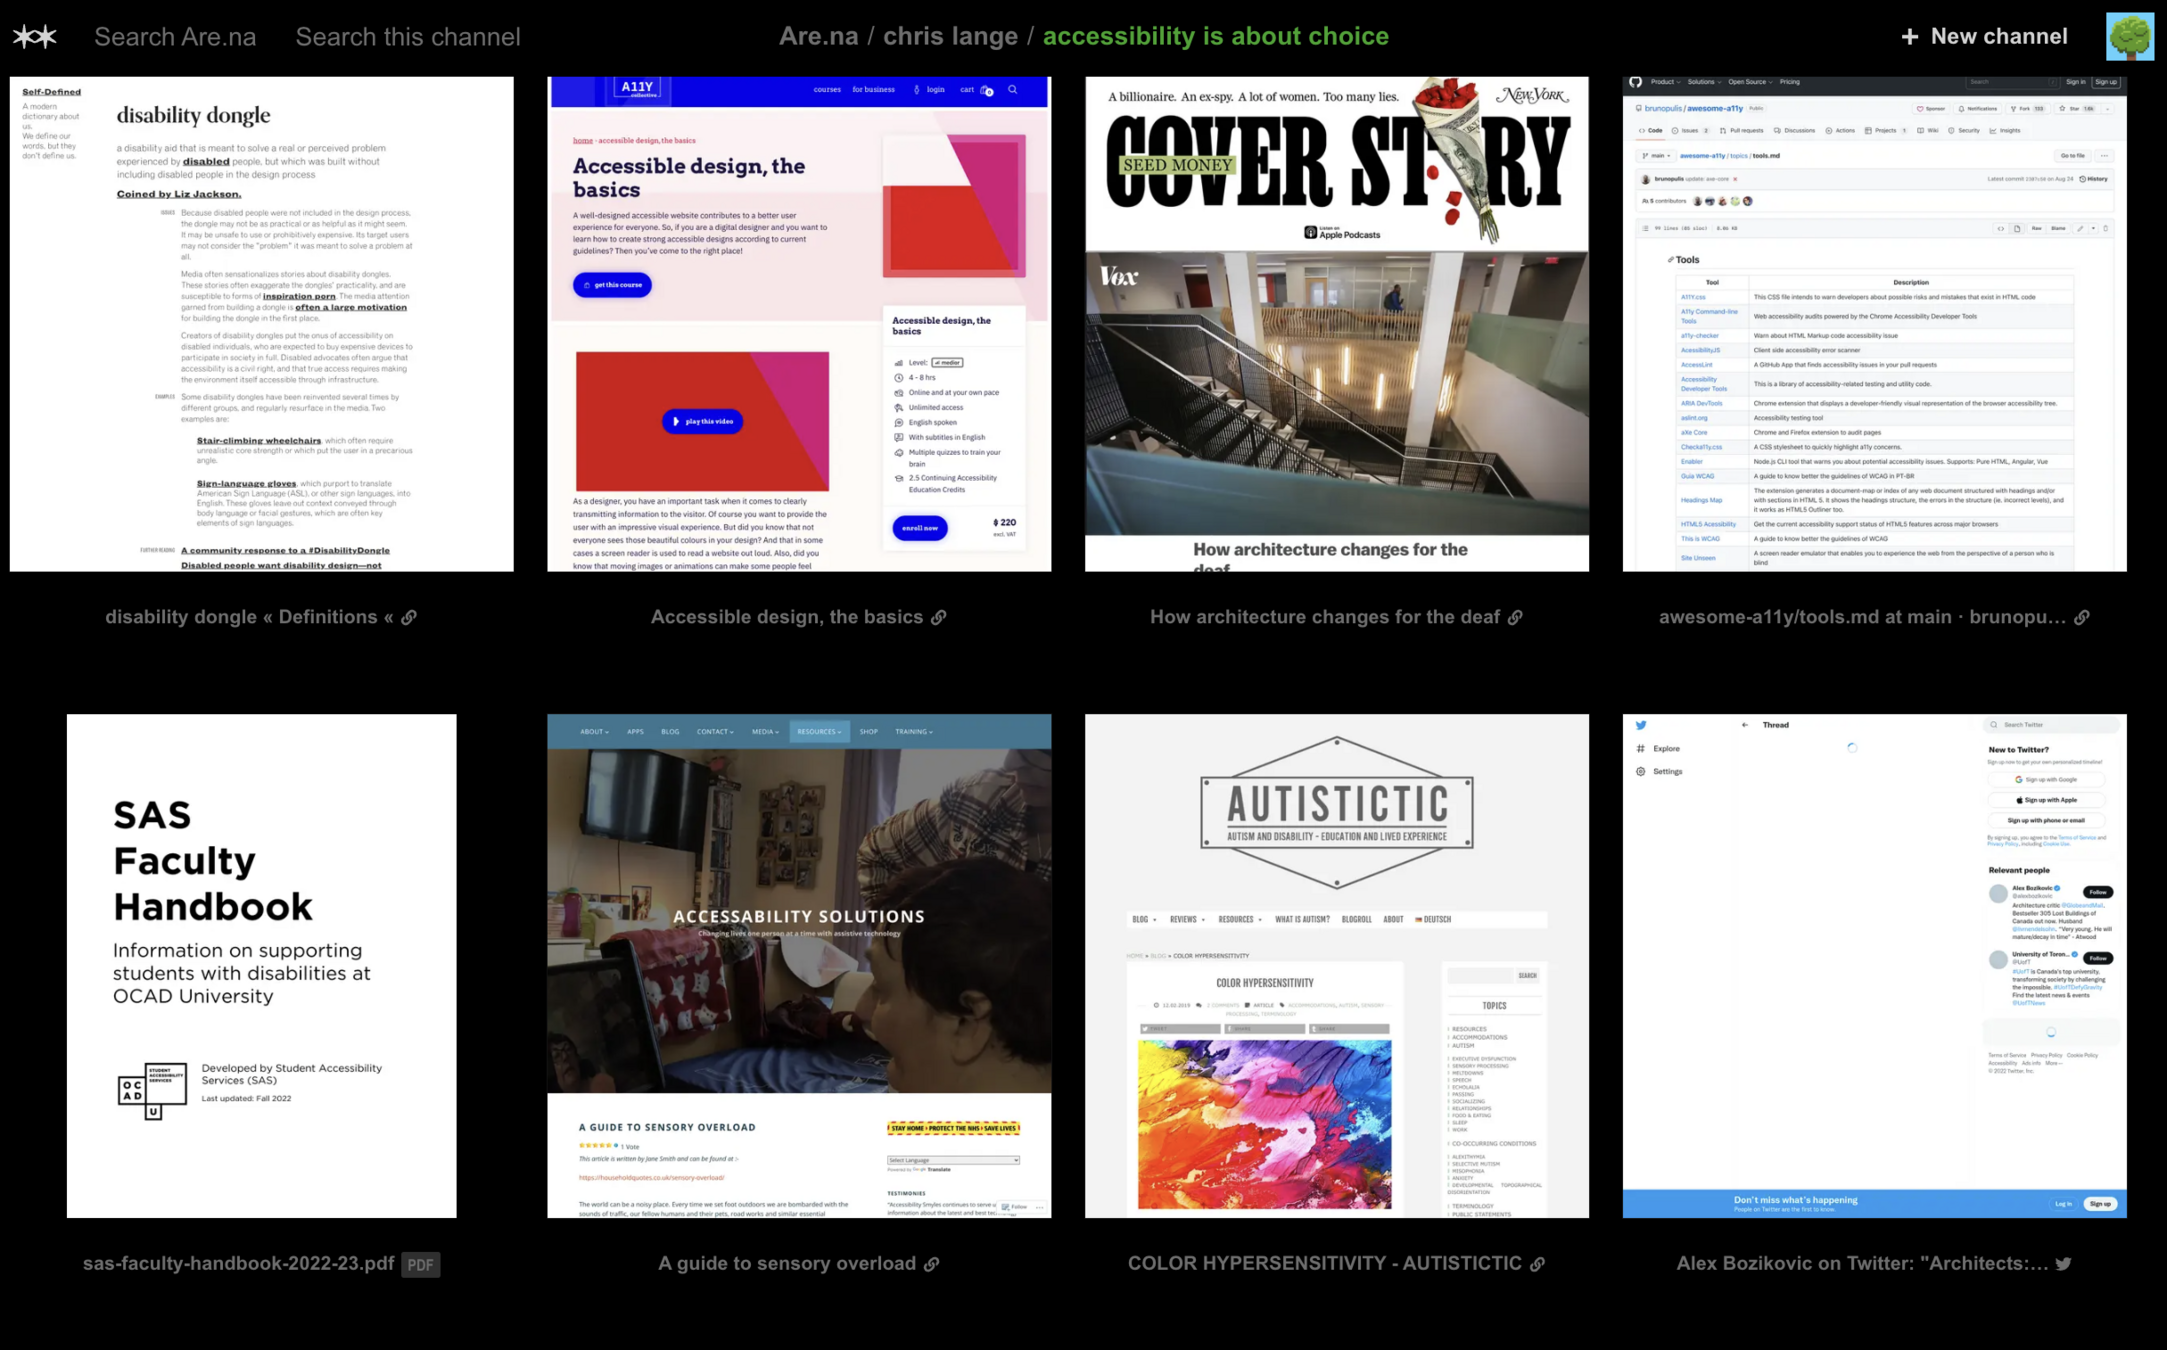Click Twitter bird icon beside Alex Bozikovic
Viewport: 2167px width, 1350px height.
(x=2063, y=1264)
